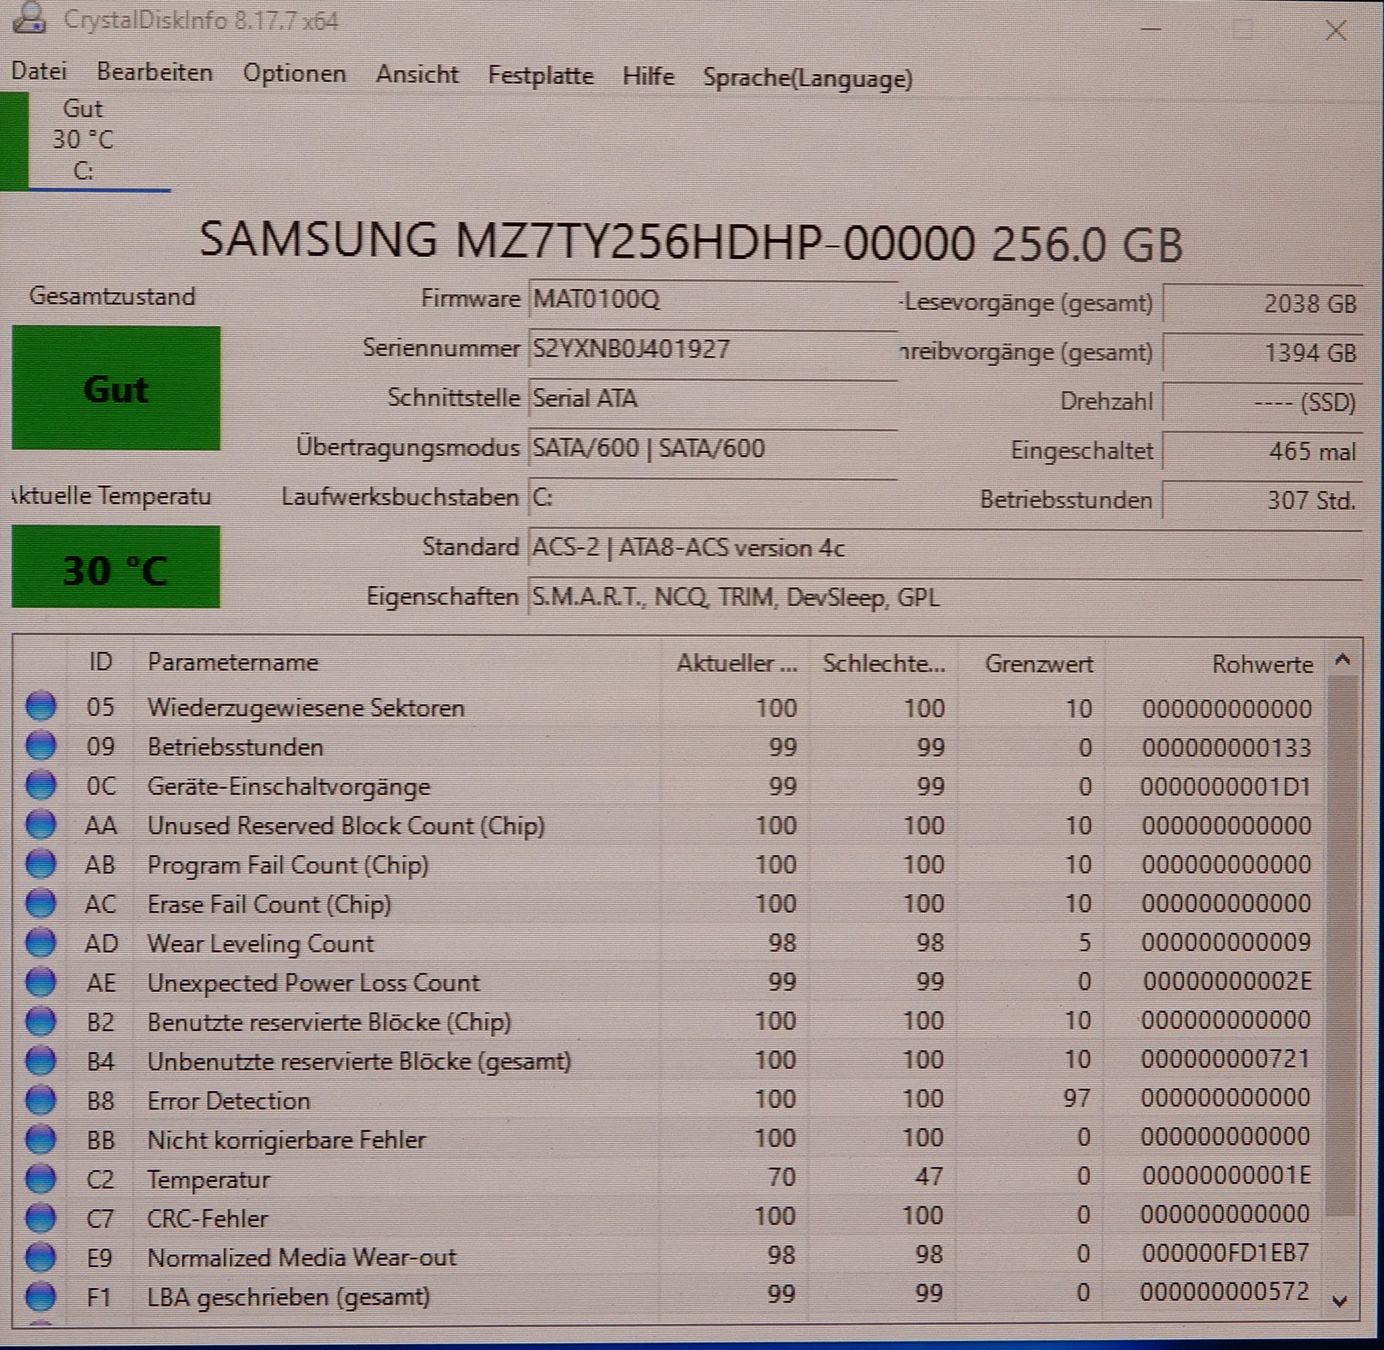The height and width of the screenshot is (1350, 1384).
Task: Click the status dot for Temperatur row
Action: click(x=41, y=1178)
